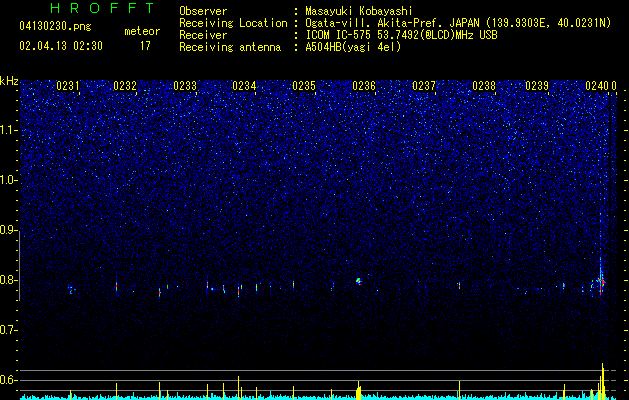Viewport: 629px width, 400px height.
Task: Click the Observer label
Action: point(203,11)
